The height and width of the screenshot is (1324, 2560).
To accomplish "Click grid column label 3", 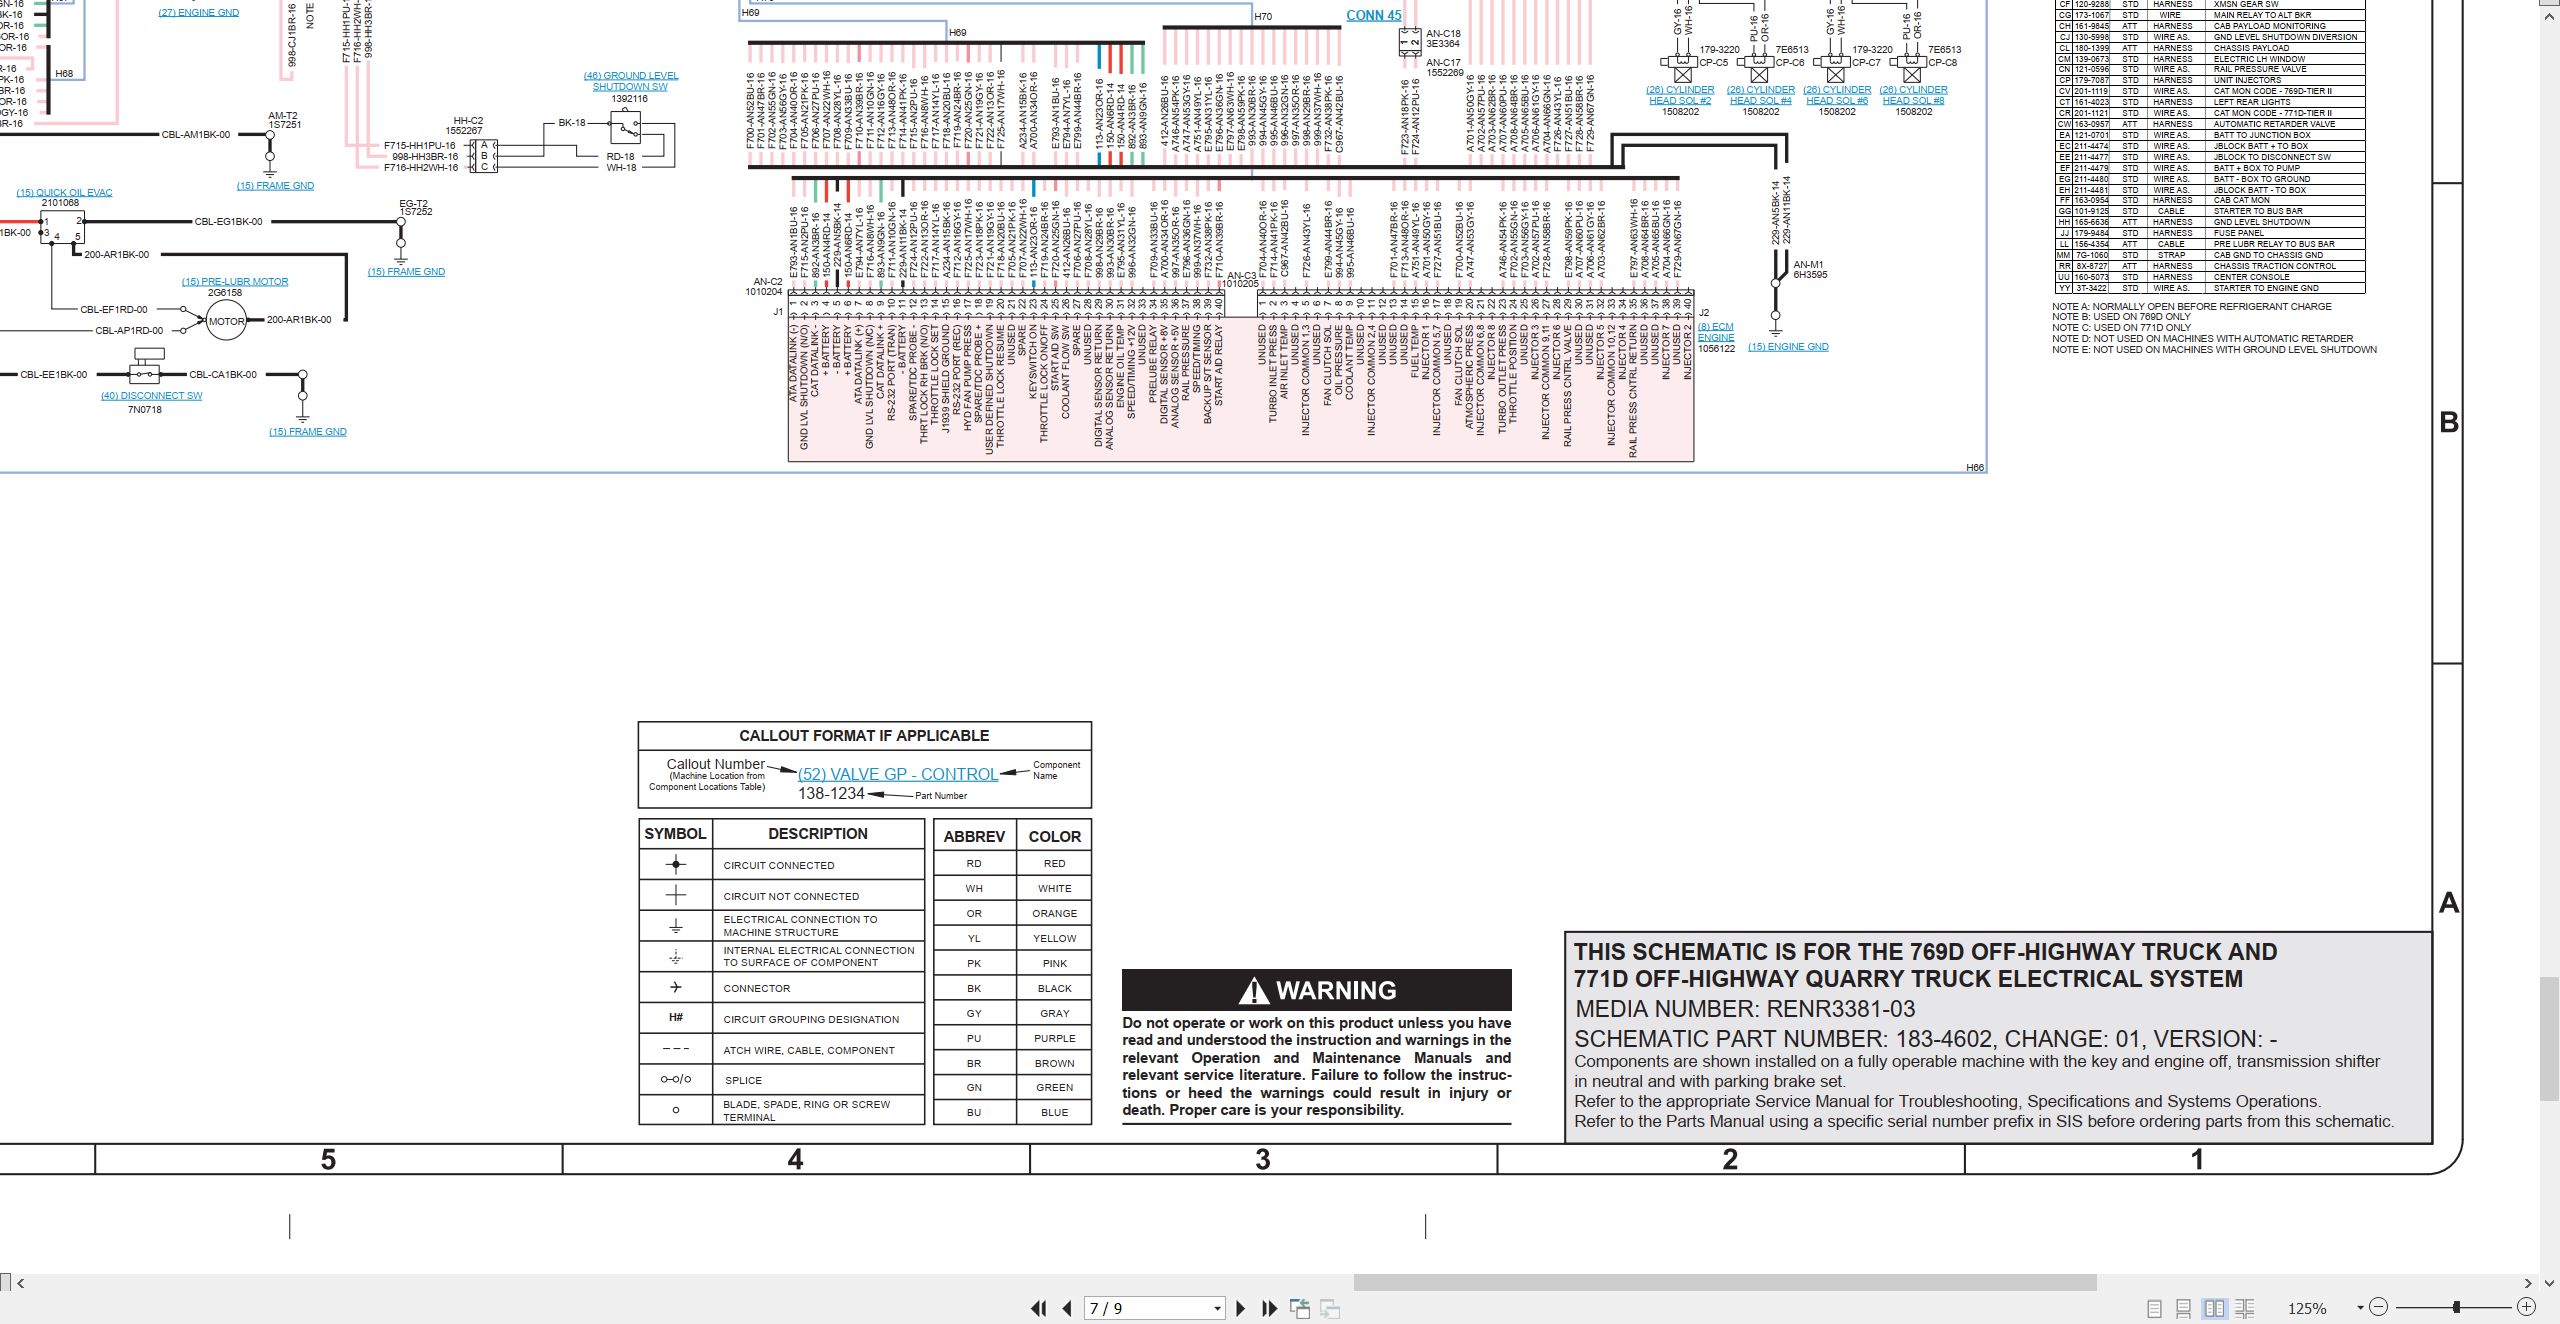I will coord(1263,1159).
